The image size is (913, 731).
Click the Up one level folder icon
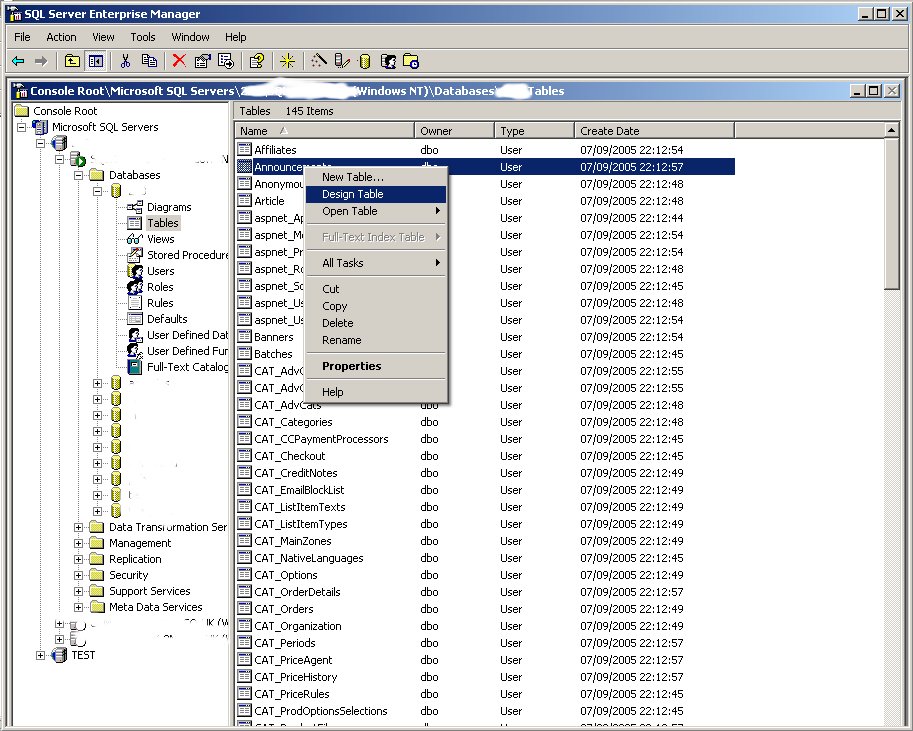[x=73, y=61]
